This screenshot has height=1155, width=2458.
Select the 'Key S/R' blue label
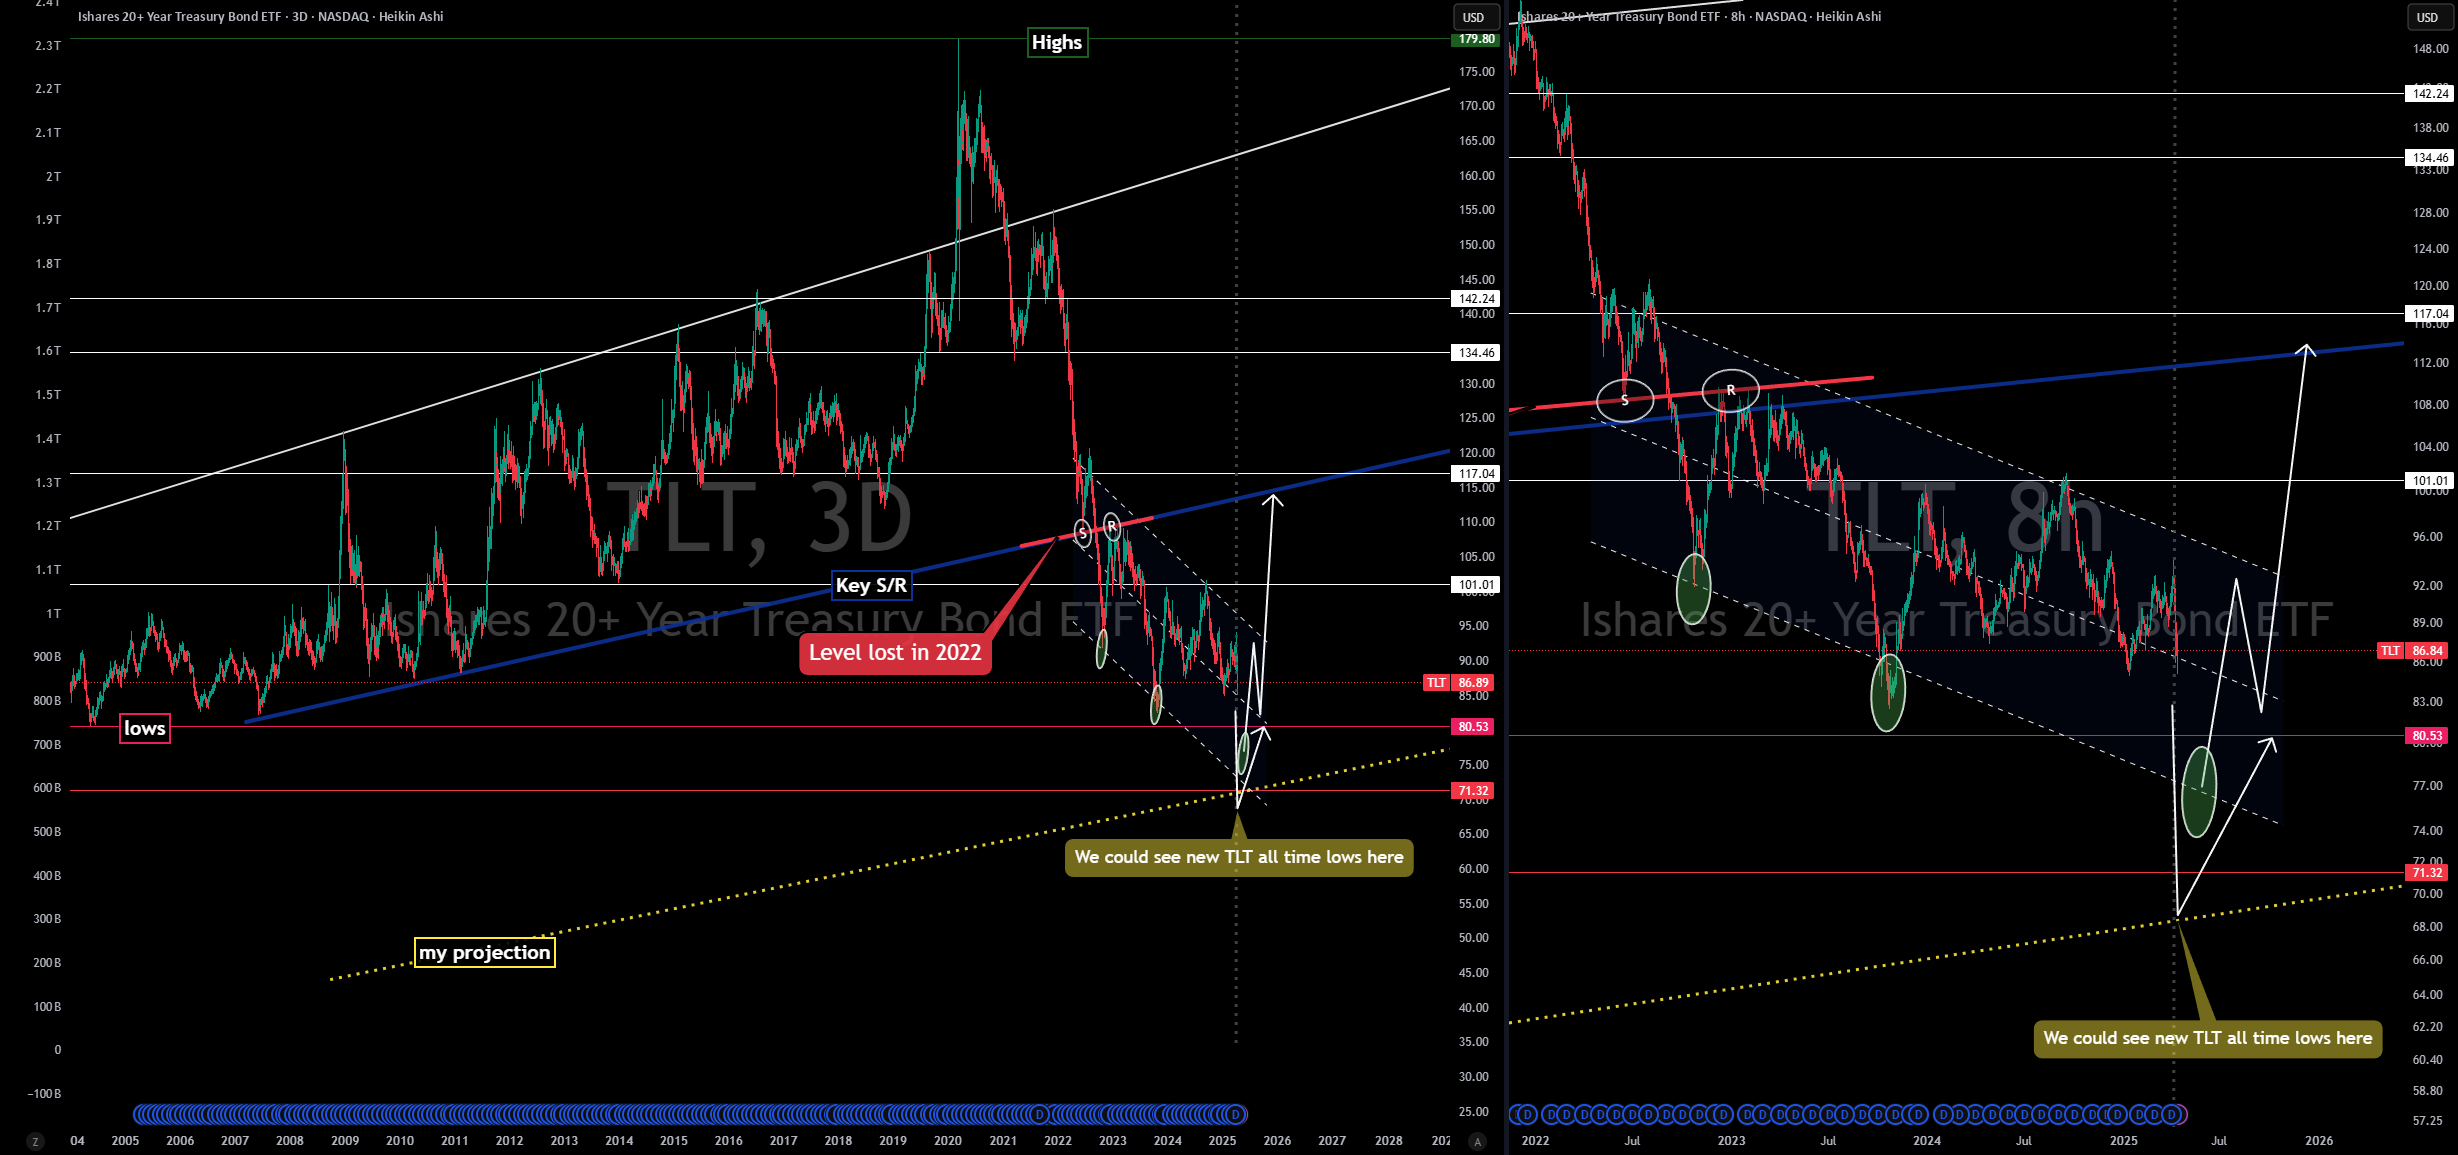pyautogui.click(x=872, y=585)
